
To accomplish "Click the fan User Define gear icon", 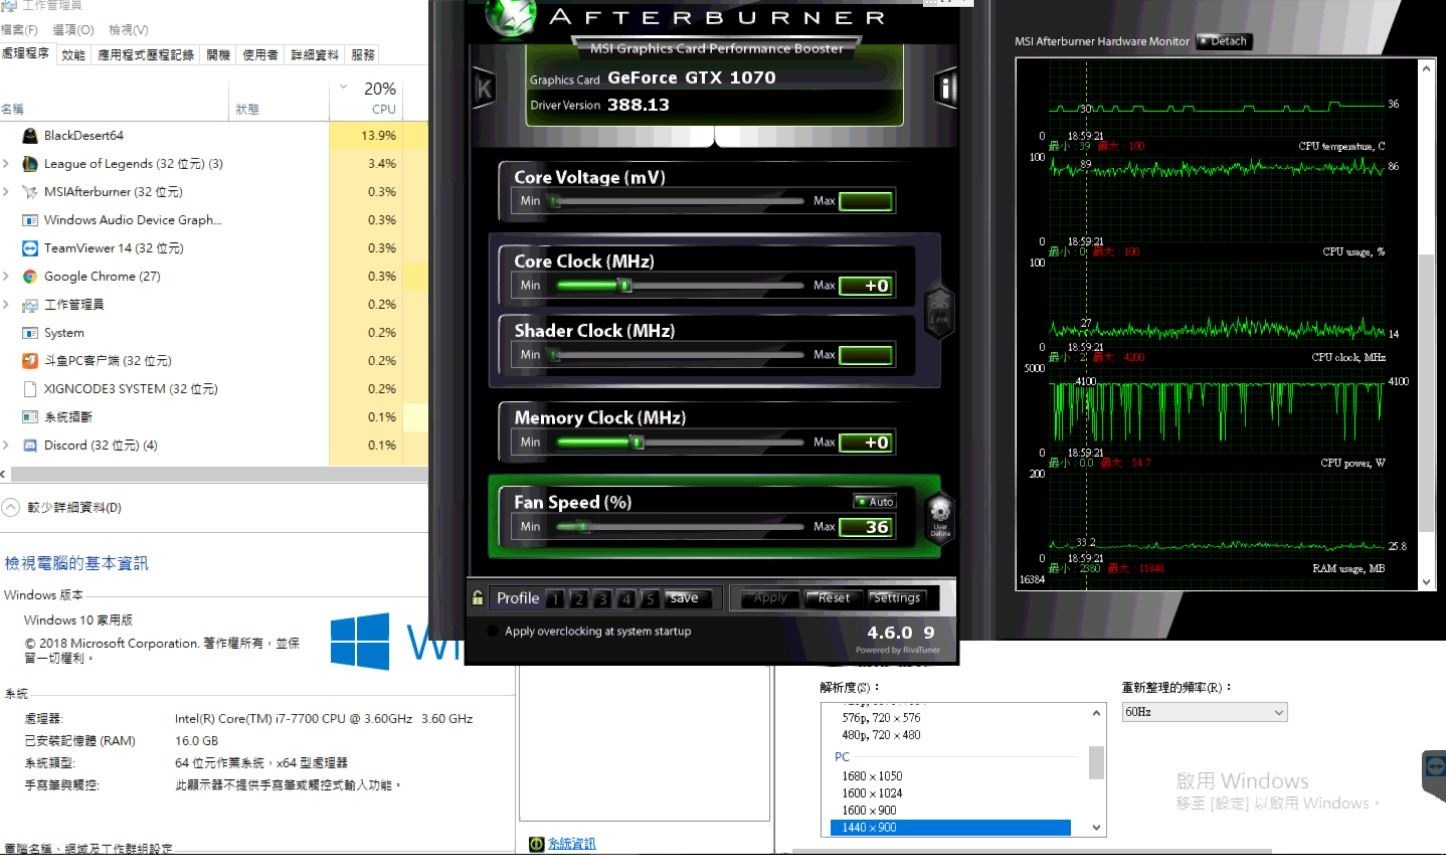I will click(940, 517).
